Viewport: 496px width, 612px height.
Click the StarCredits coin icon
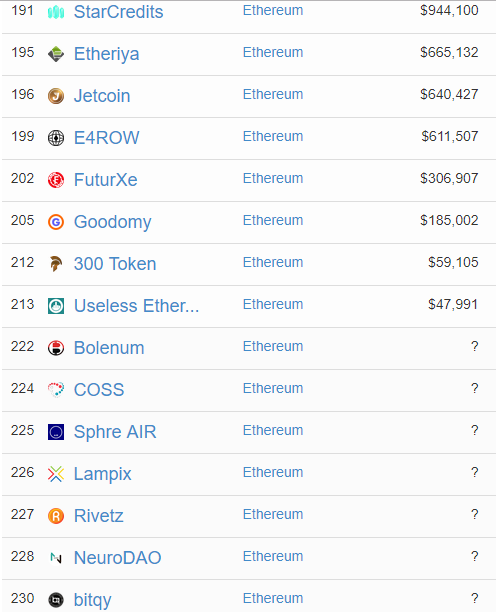56,12
